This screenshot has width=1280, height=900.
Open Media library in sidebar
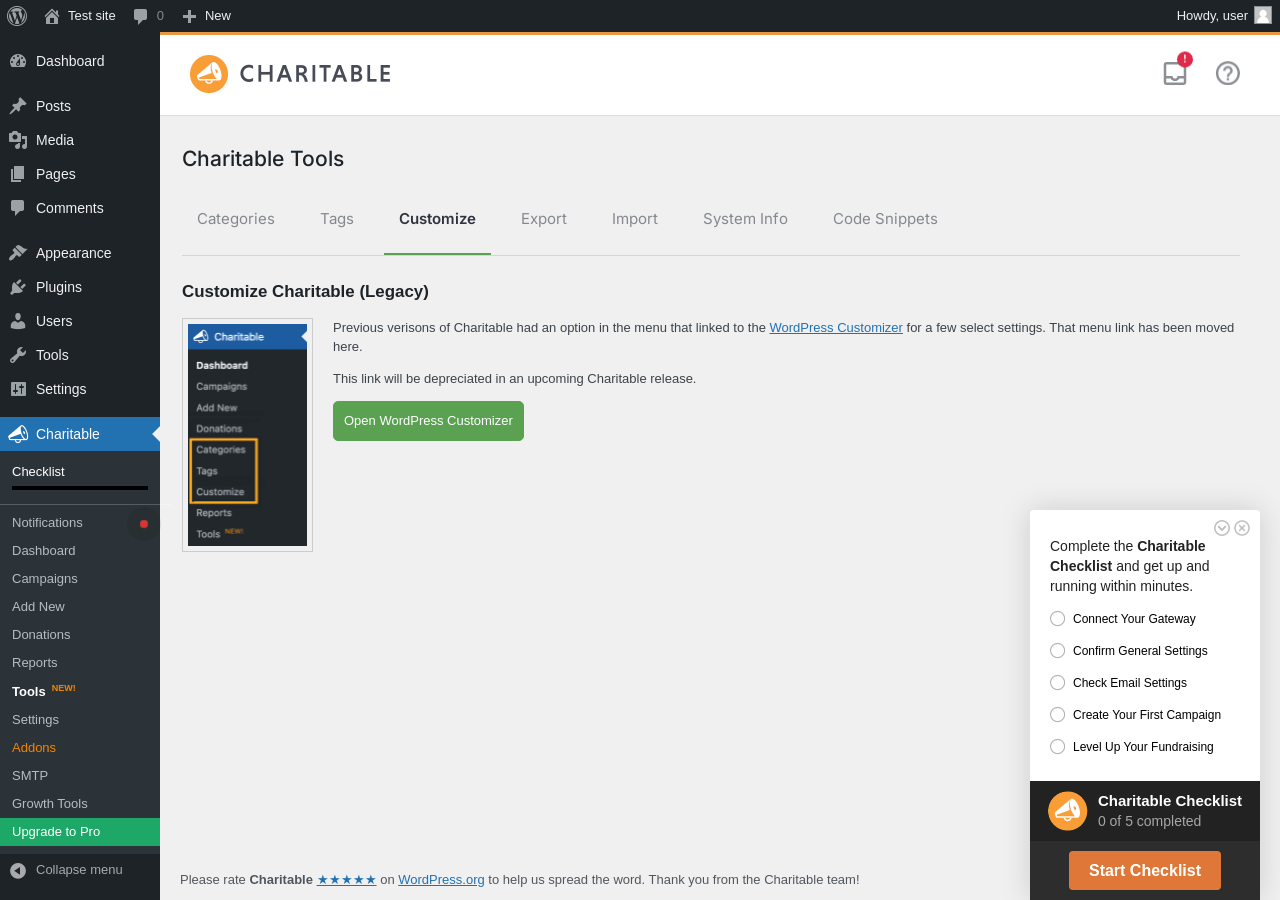tap(80, 140)
